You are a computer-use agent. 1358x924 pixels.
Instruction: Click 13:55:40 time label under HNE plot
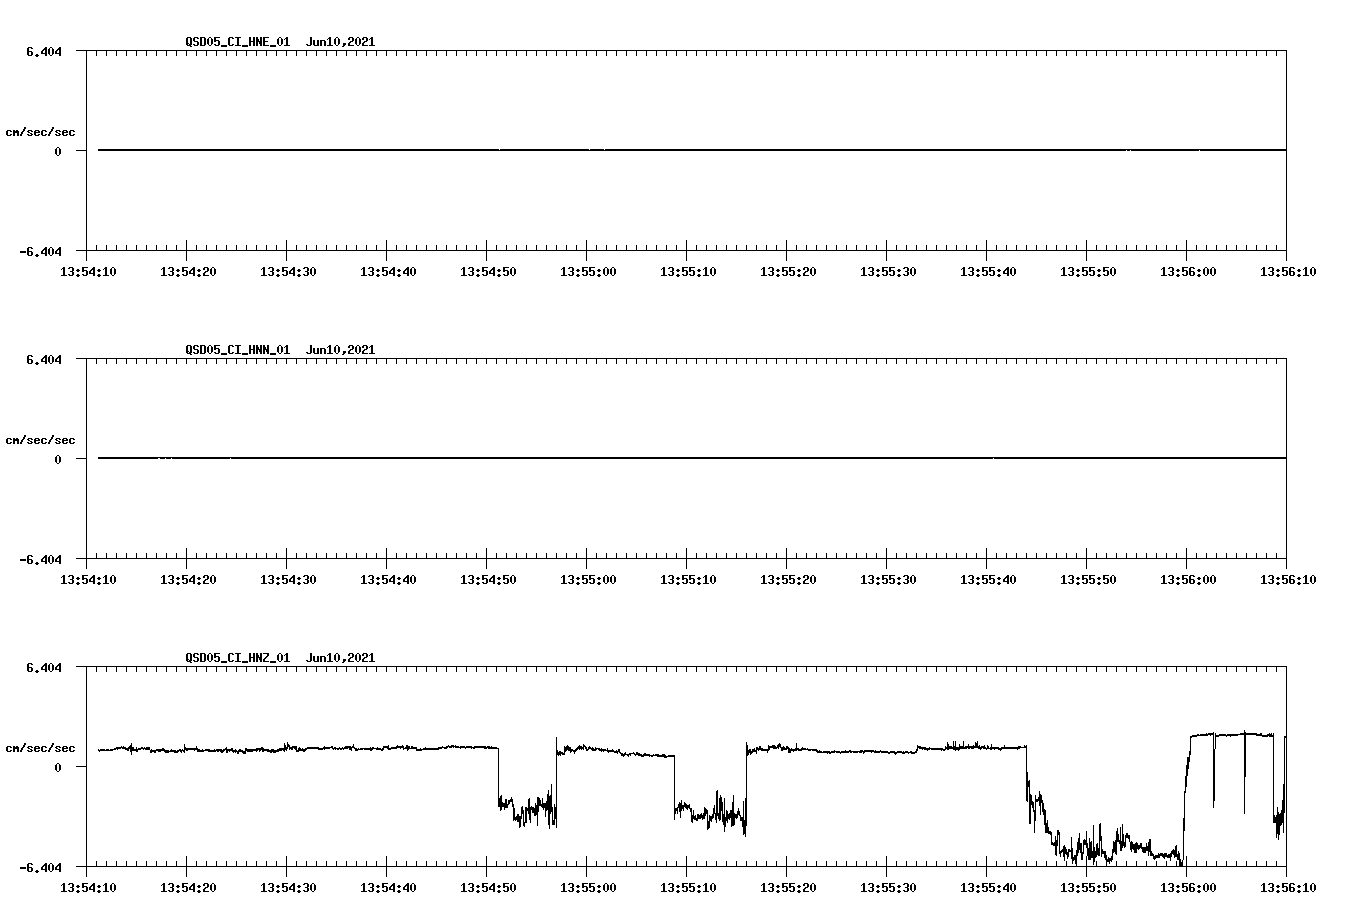[987, 271]
